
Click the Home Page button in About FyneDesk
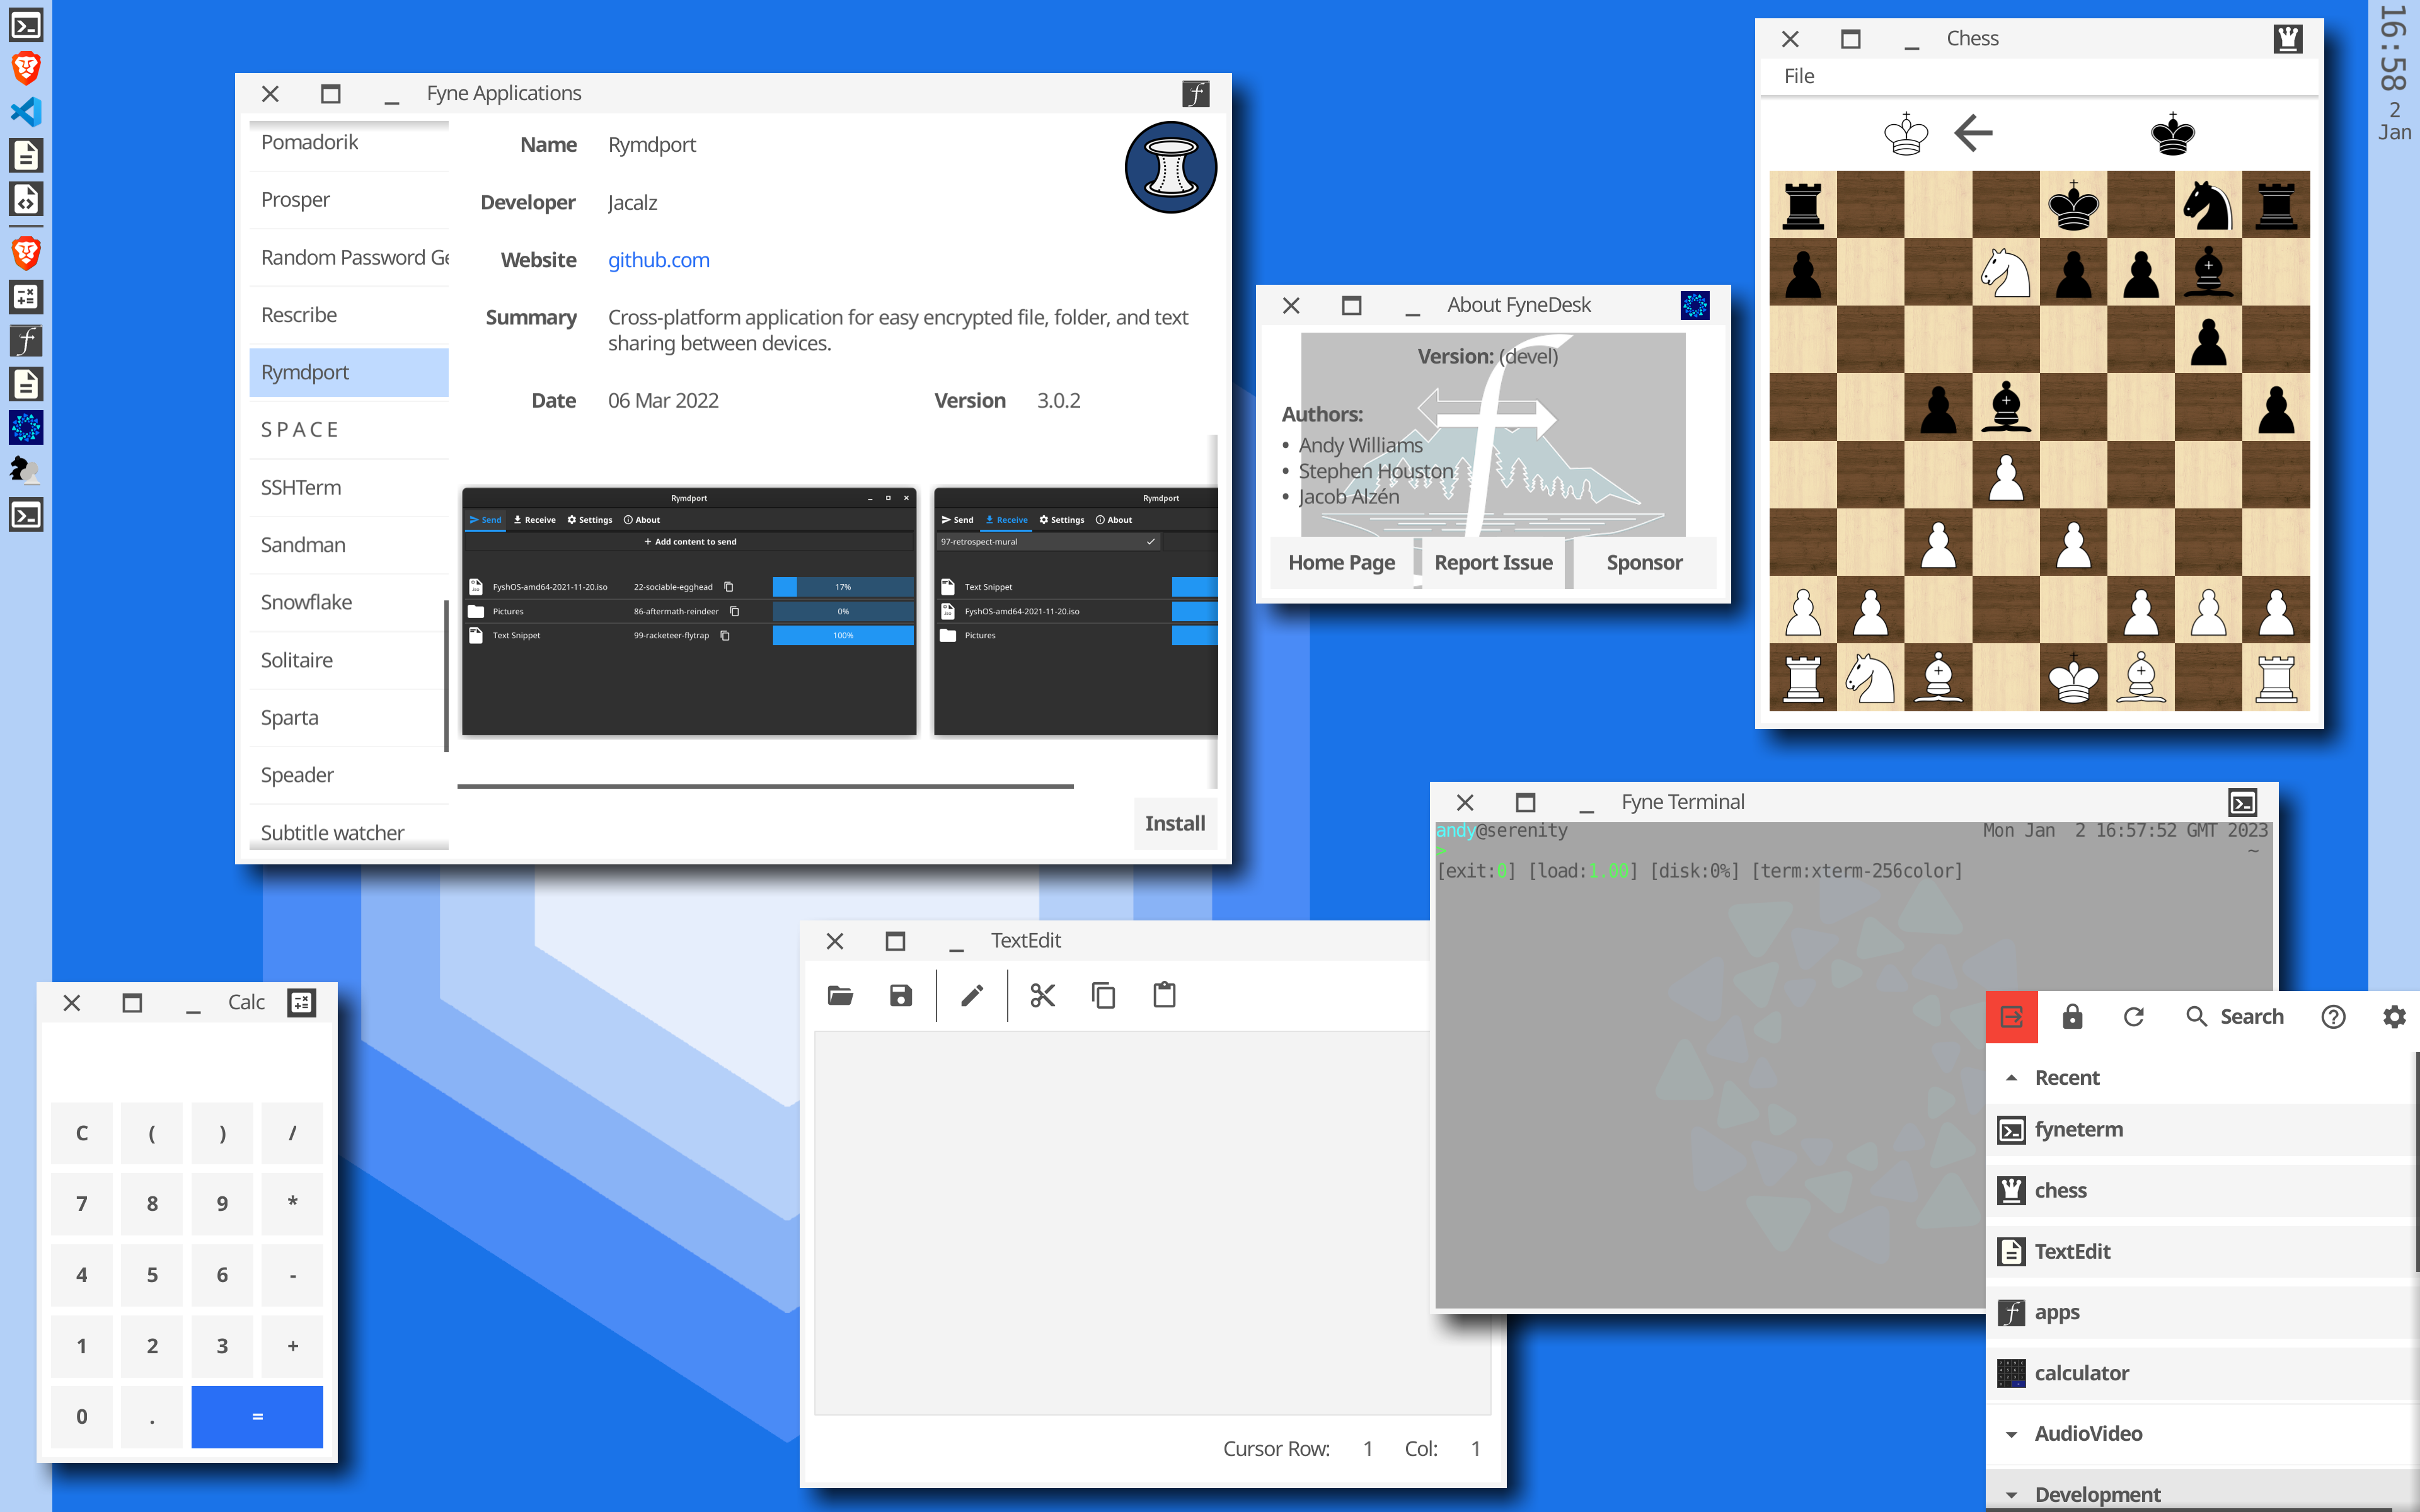[1341, 562]
